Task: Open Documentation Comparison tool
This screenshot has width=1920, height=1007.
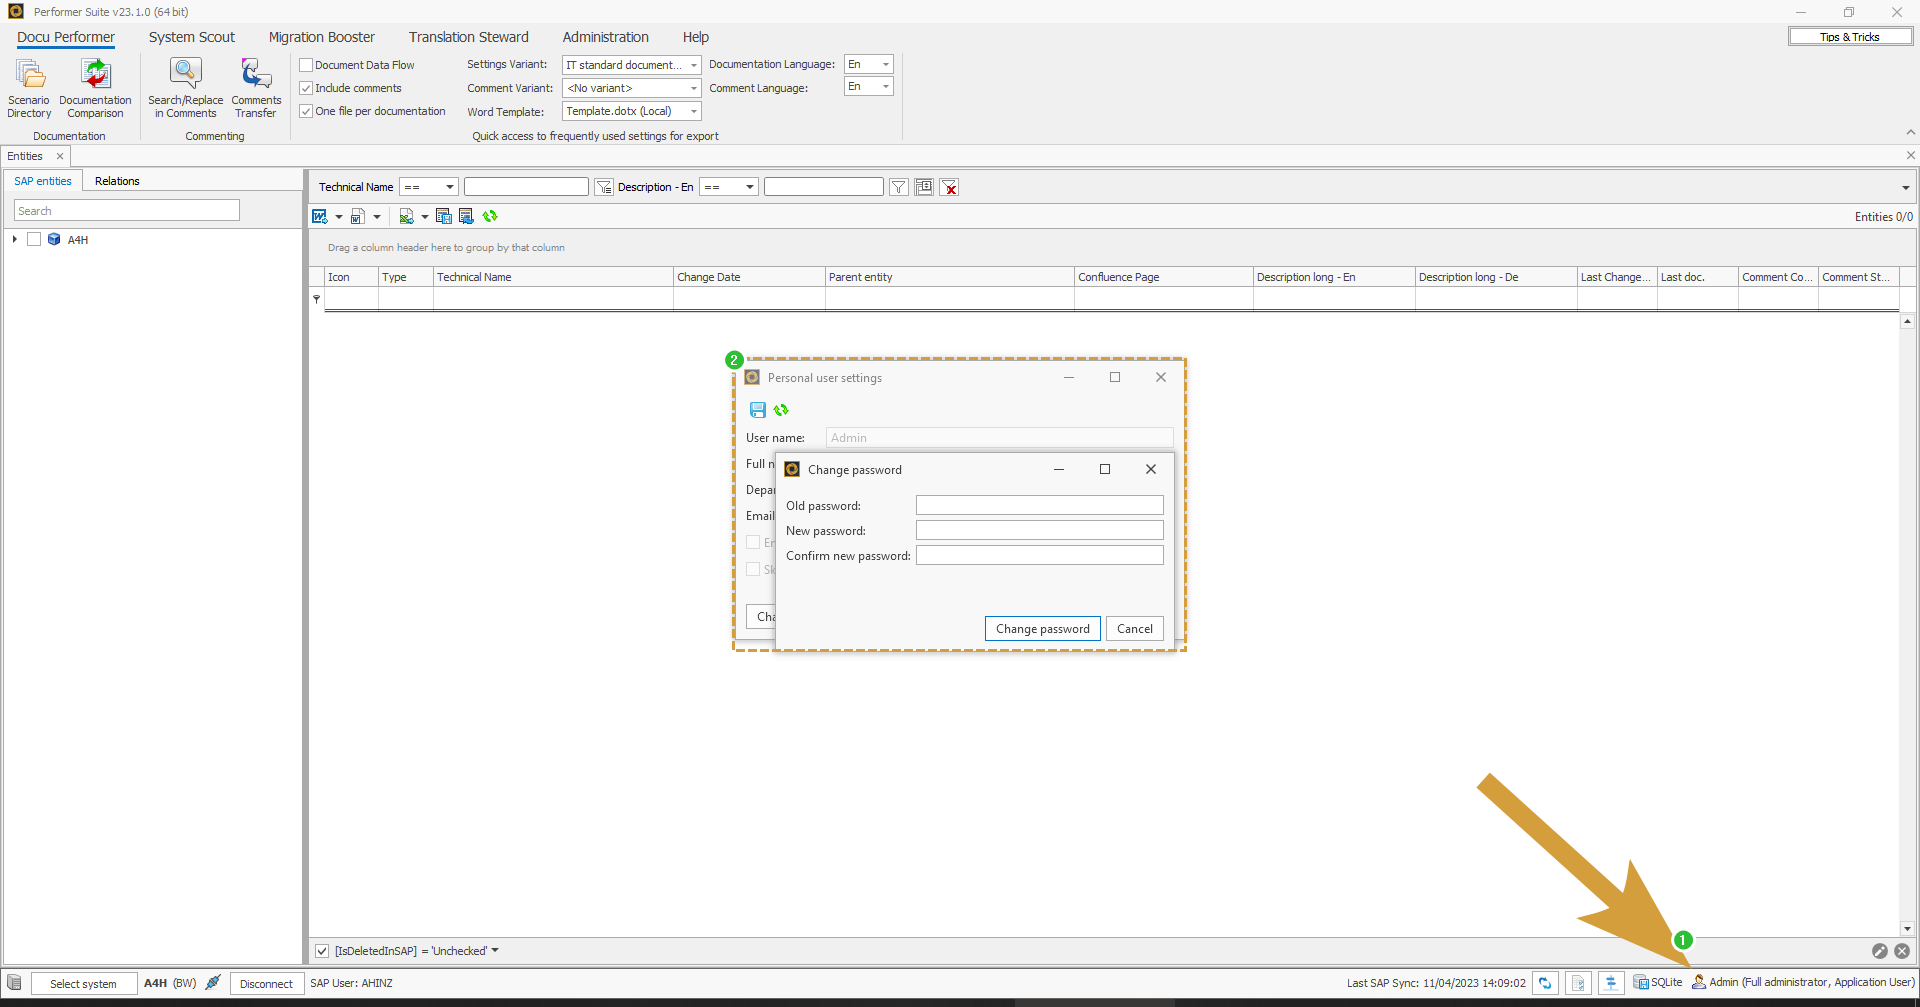Action: 95,88
